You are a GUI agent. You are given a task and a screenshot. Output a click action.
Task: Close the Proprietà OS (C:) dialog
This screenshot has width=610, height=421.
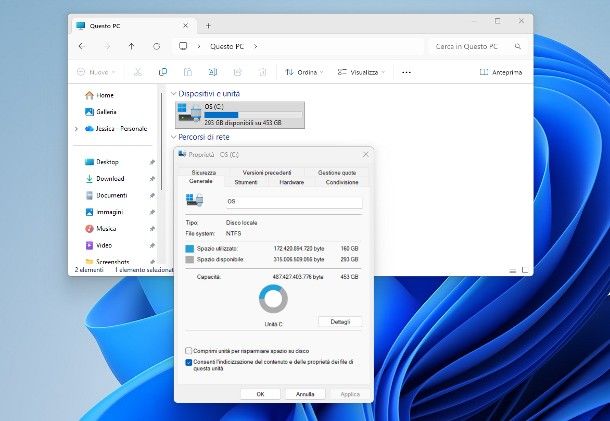[x=366, y=154]
